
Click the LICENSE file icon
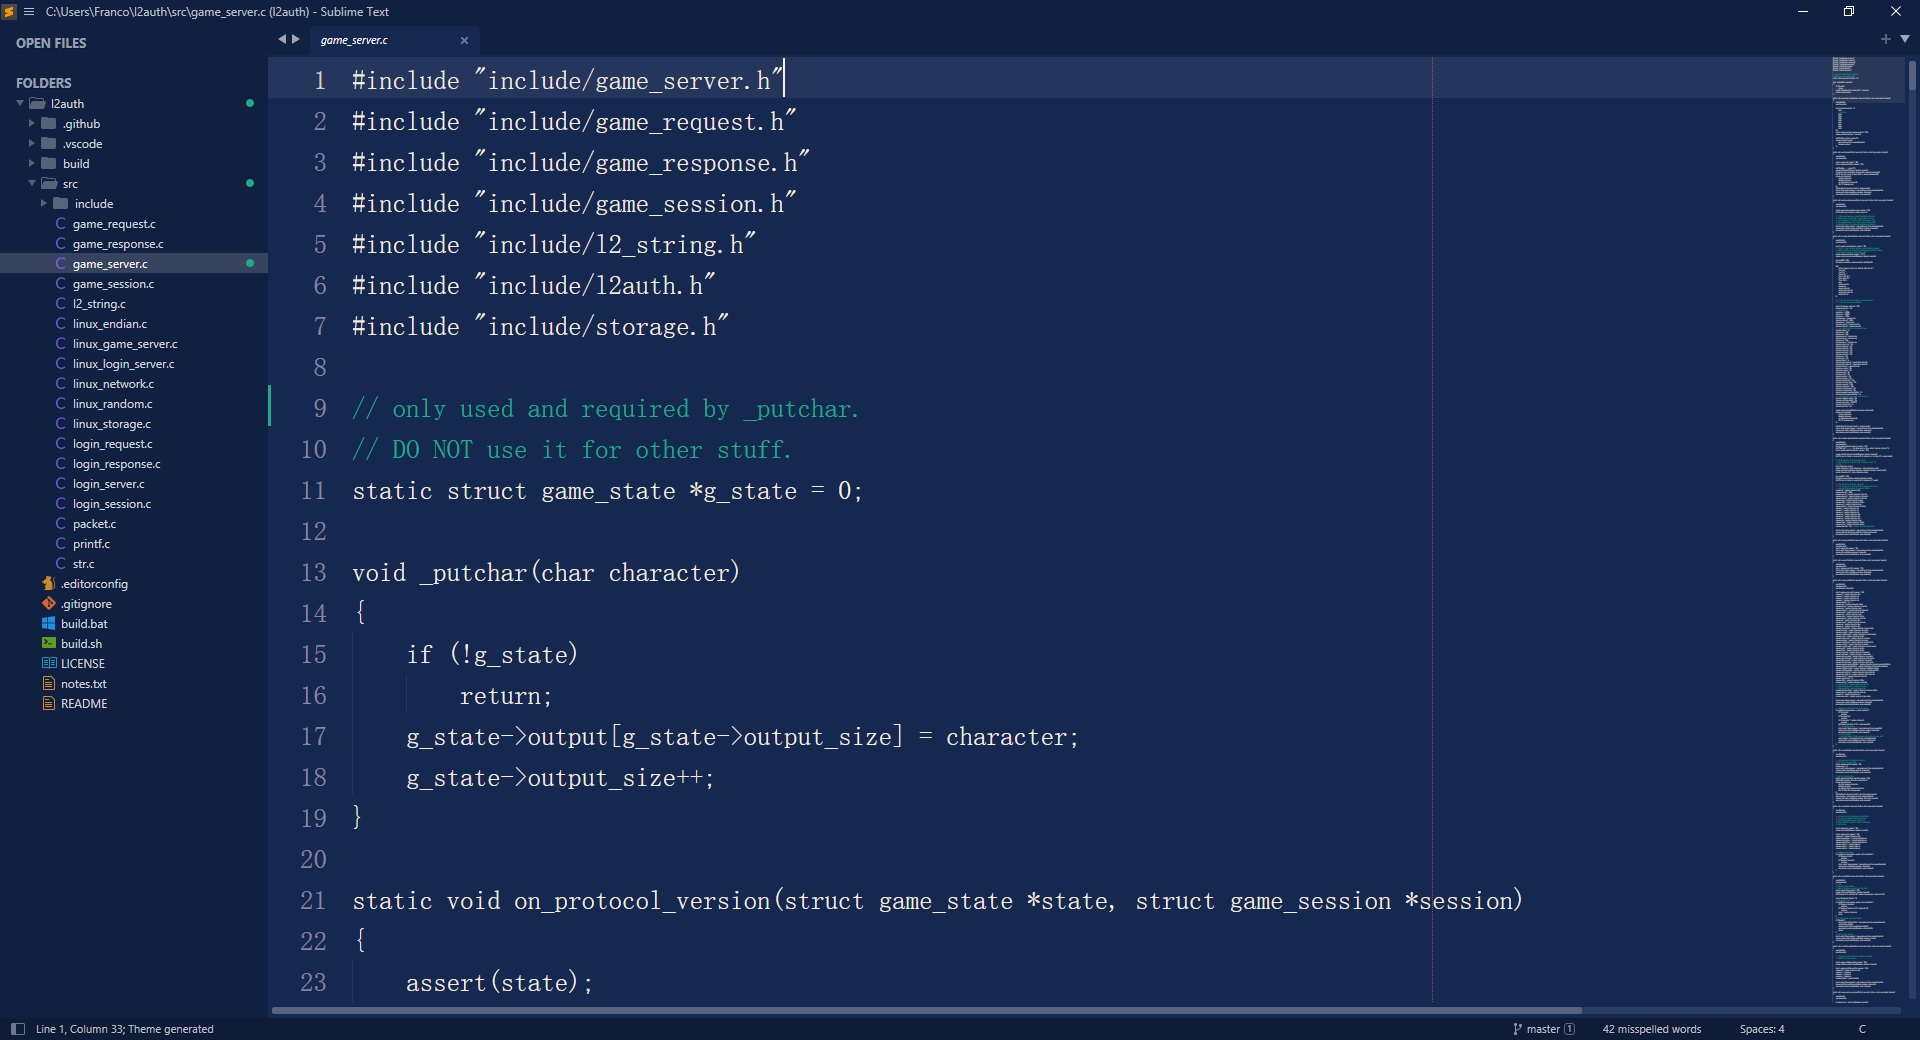pos(48,664)
